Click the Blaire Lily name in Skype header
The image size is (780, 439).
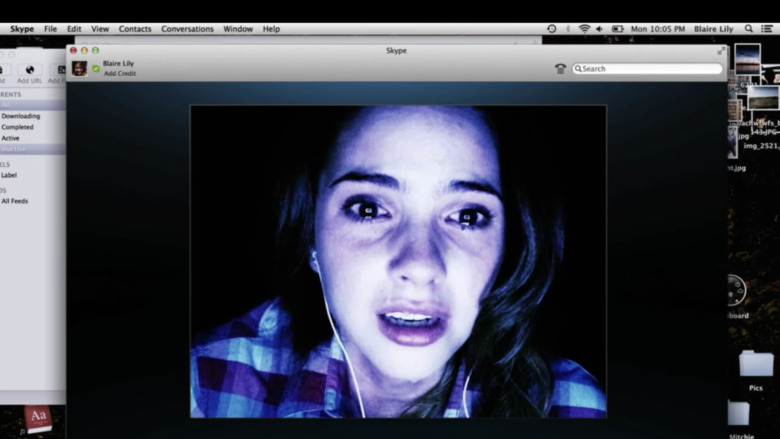(118, 64)
